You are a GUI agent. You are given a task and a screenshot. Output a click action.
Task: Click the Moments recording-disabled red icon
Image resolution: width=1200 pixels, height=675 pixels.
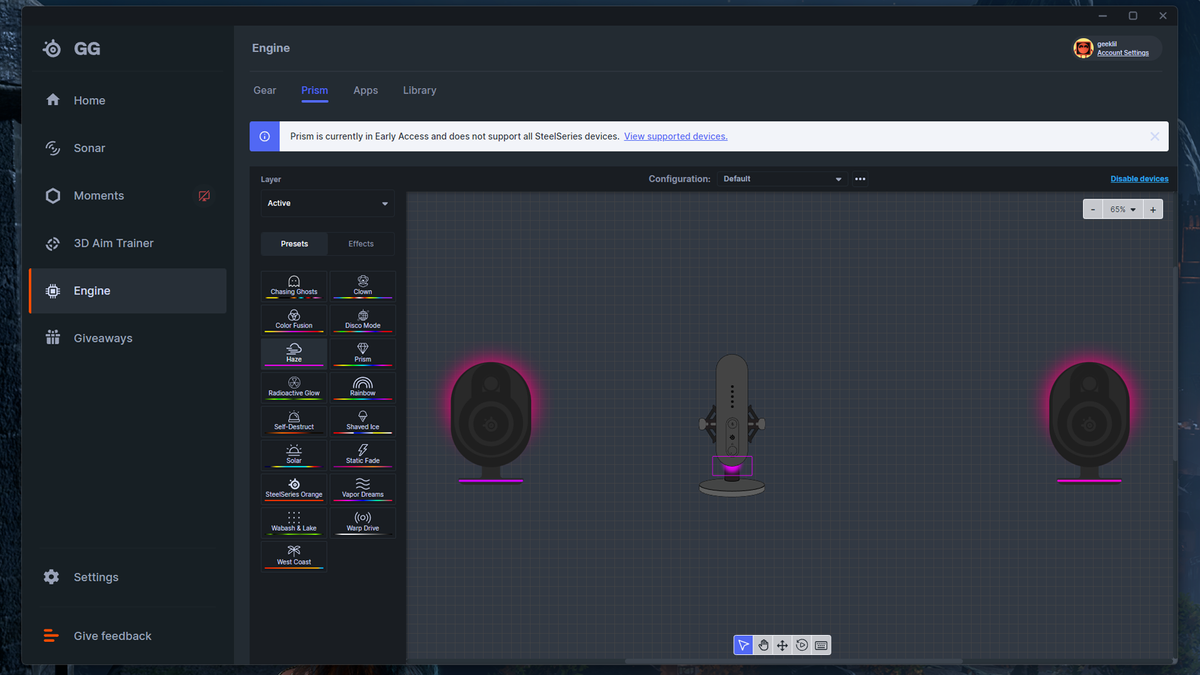click(204, 196)
